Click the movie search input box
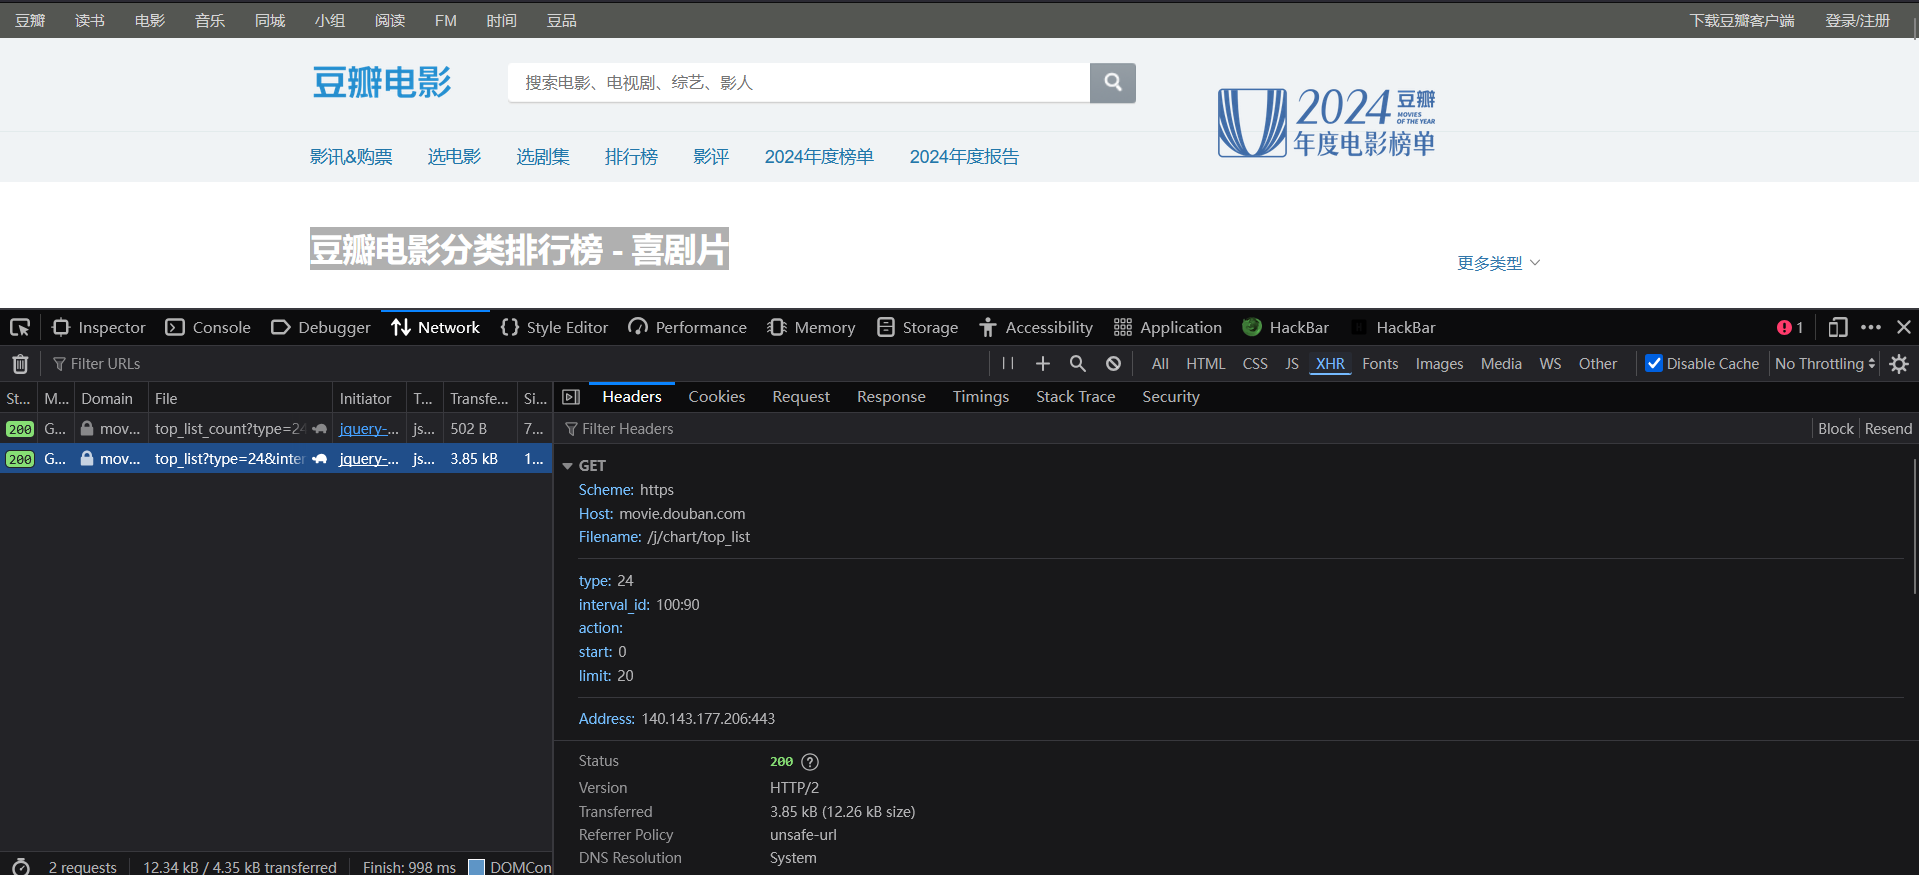The image size is (1919, 875). coord(799,83)
